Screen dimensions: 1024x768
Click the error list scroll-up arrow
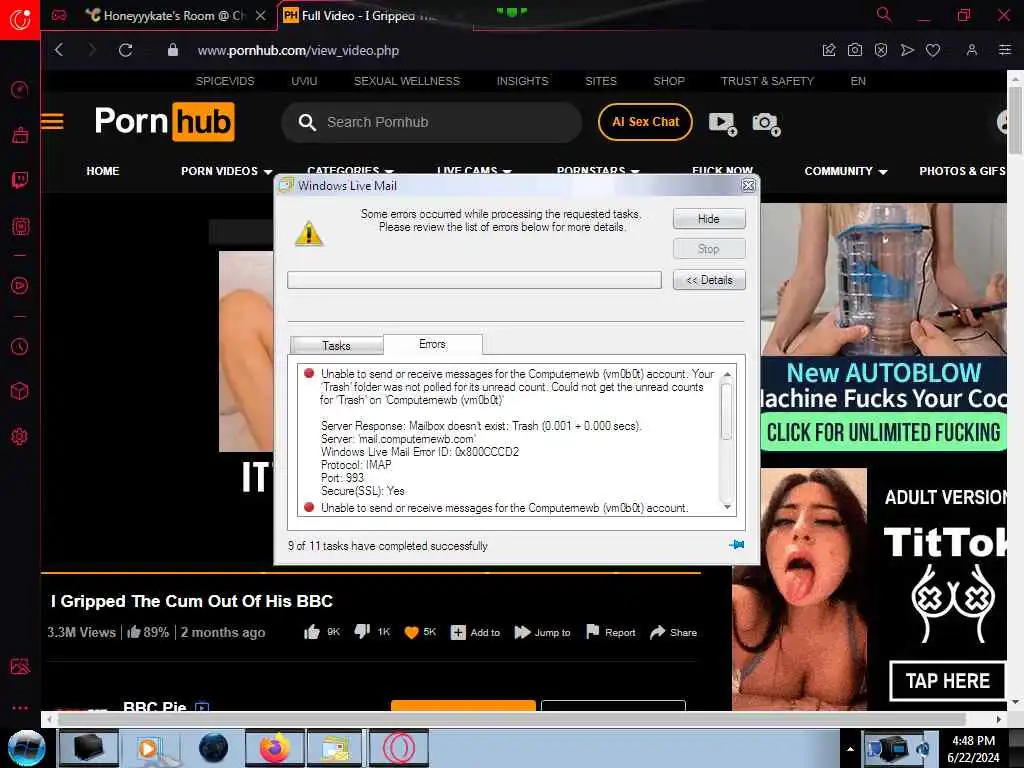point(727,374)
